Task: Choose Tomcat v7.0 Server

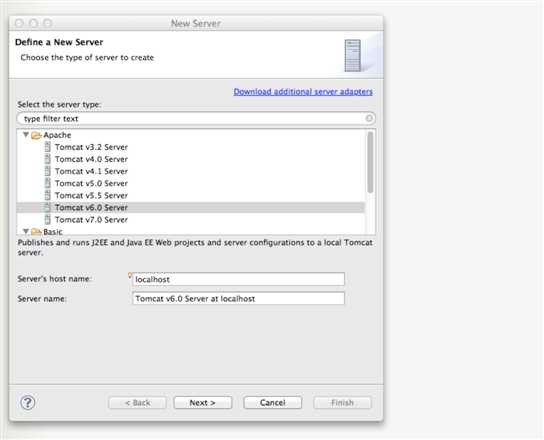Action: [x=91, y=220]
